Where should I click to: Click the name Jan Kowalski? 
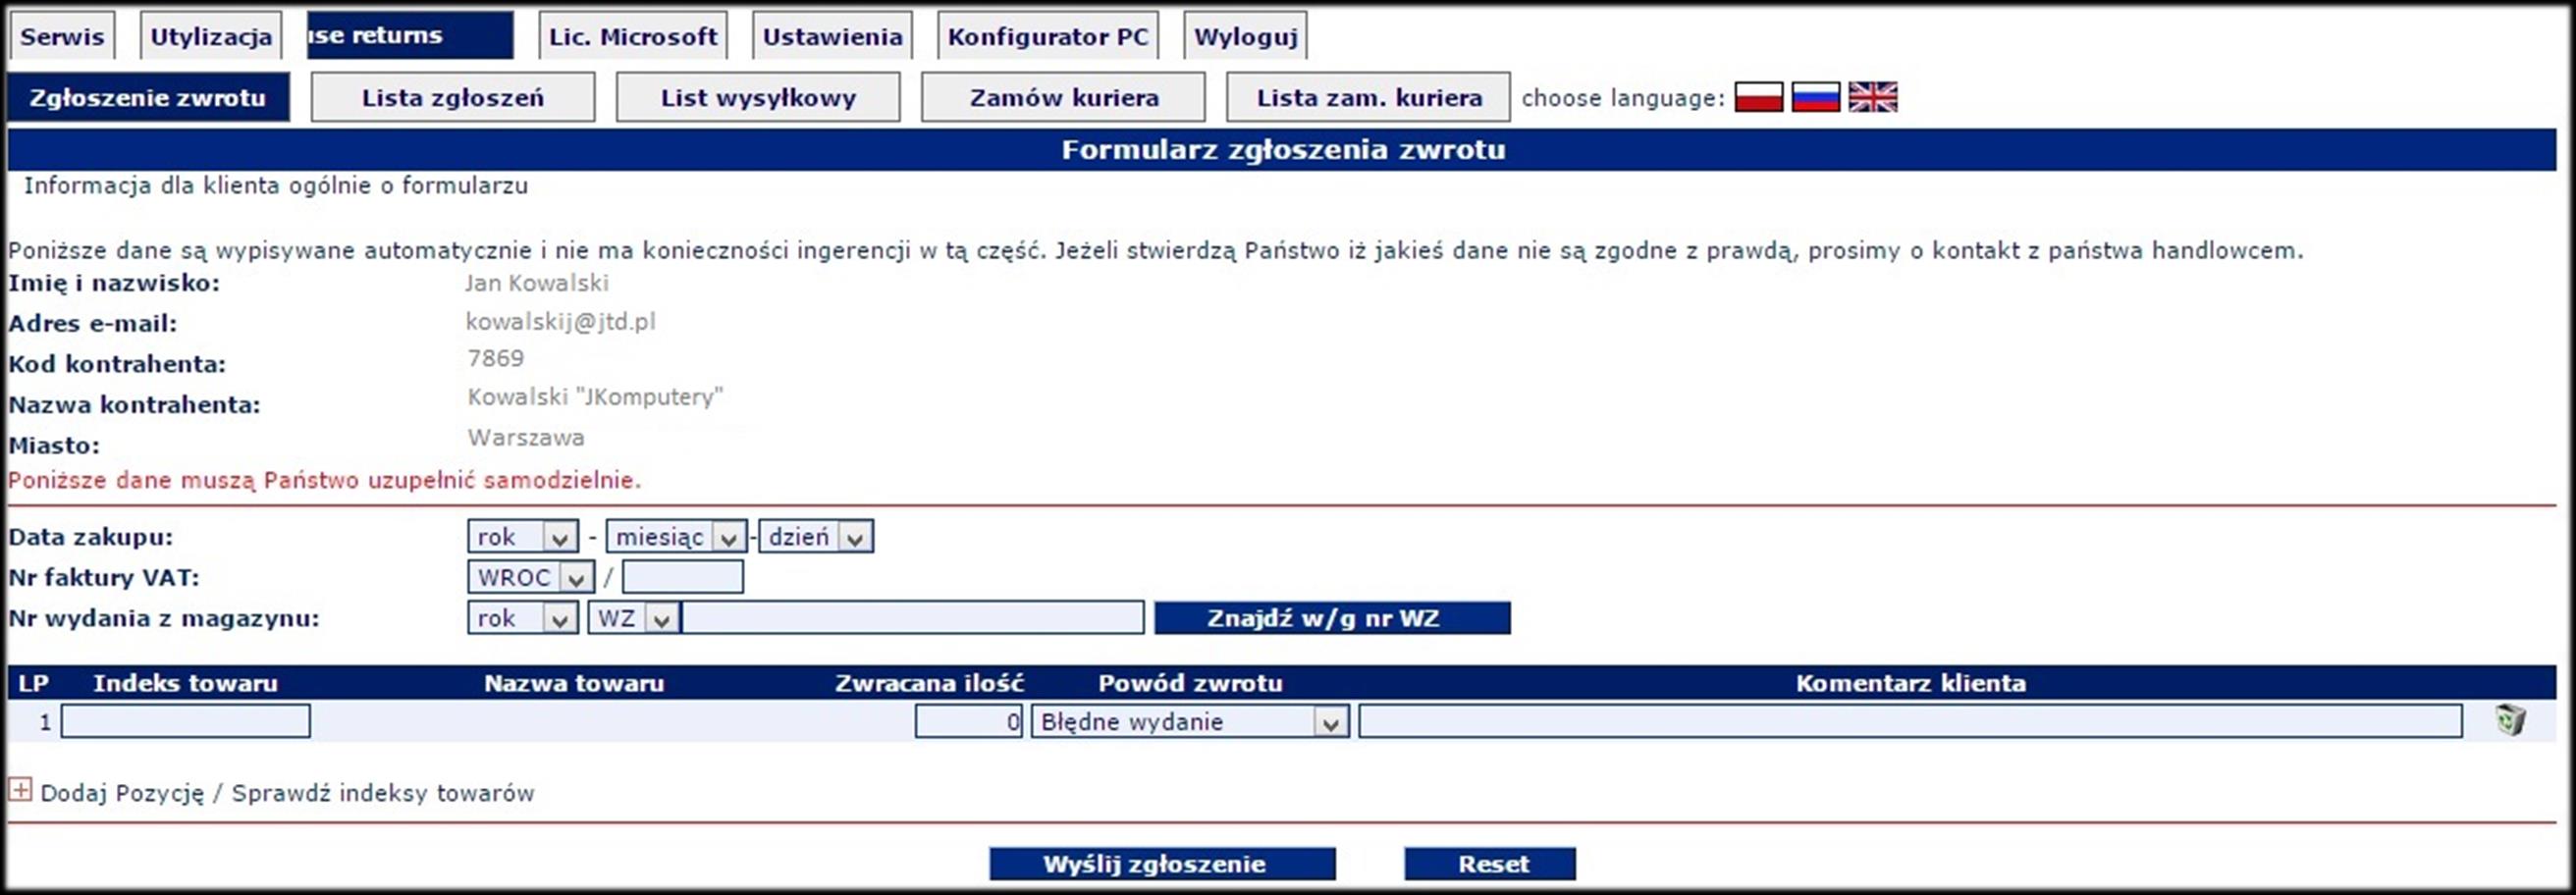(x=537, y=283)
